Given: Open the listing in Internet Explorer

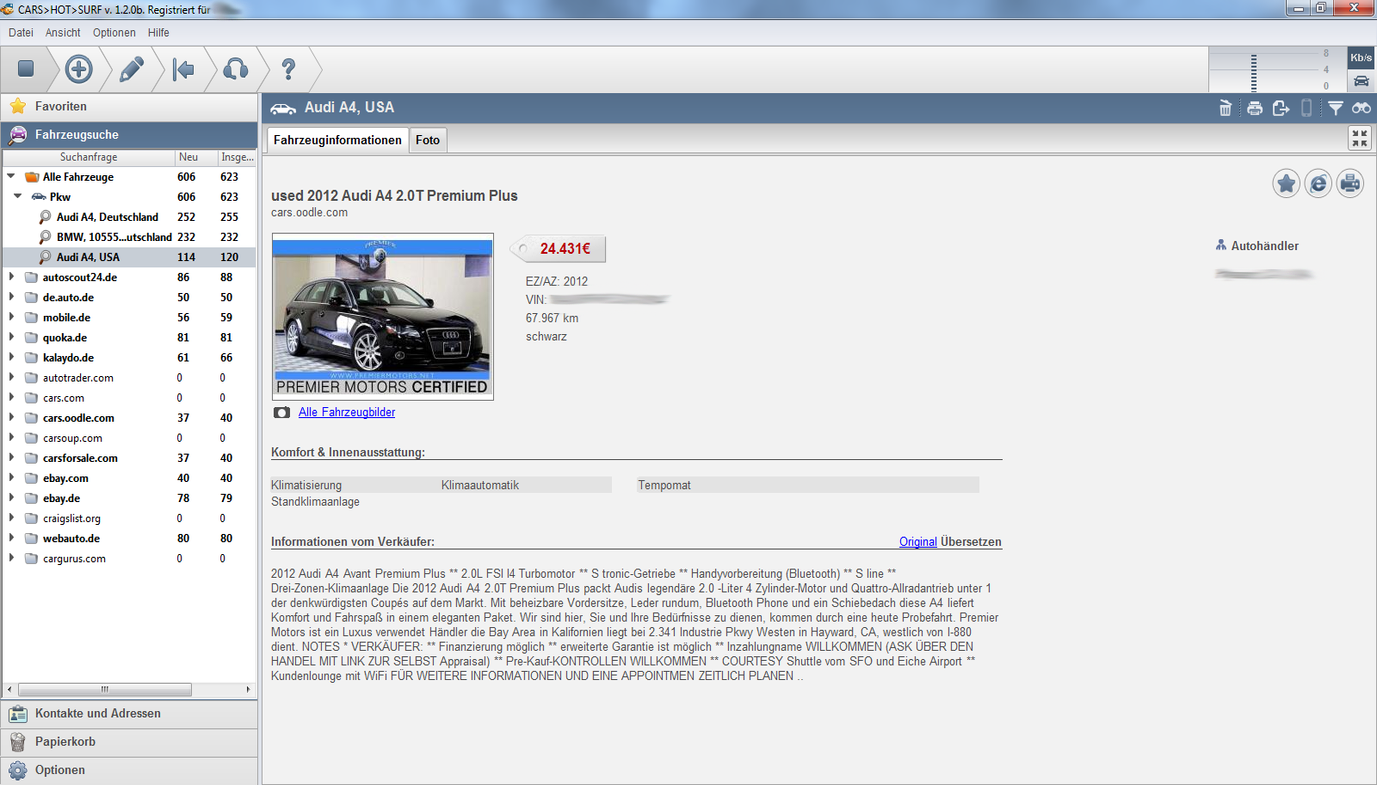Looking at the screenshot, I should [1318, 183].
